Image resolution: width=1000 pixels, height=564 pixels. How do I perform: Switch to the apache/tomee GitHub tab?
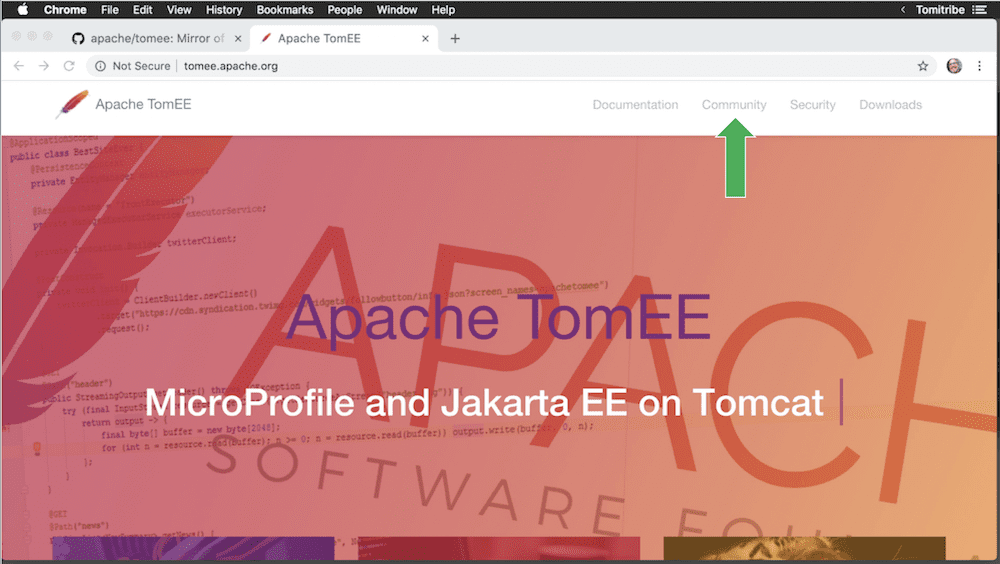(x=157, y=38)
